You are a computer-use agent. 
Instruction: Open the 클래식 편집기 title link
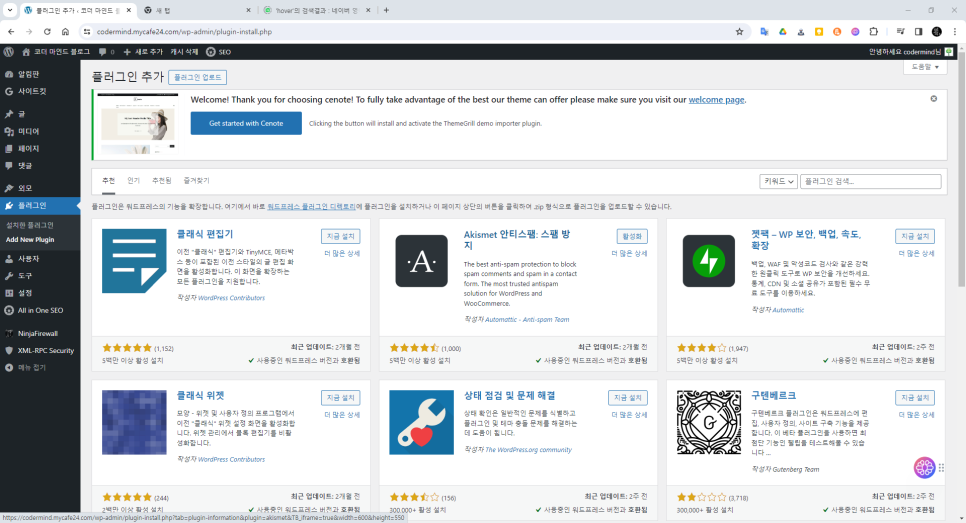pos(205,234)
